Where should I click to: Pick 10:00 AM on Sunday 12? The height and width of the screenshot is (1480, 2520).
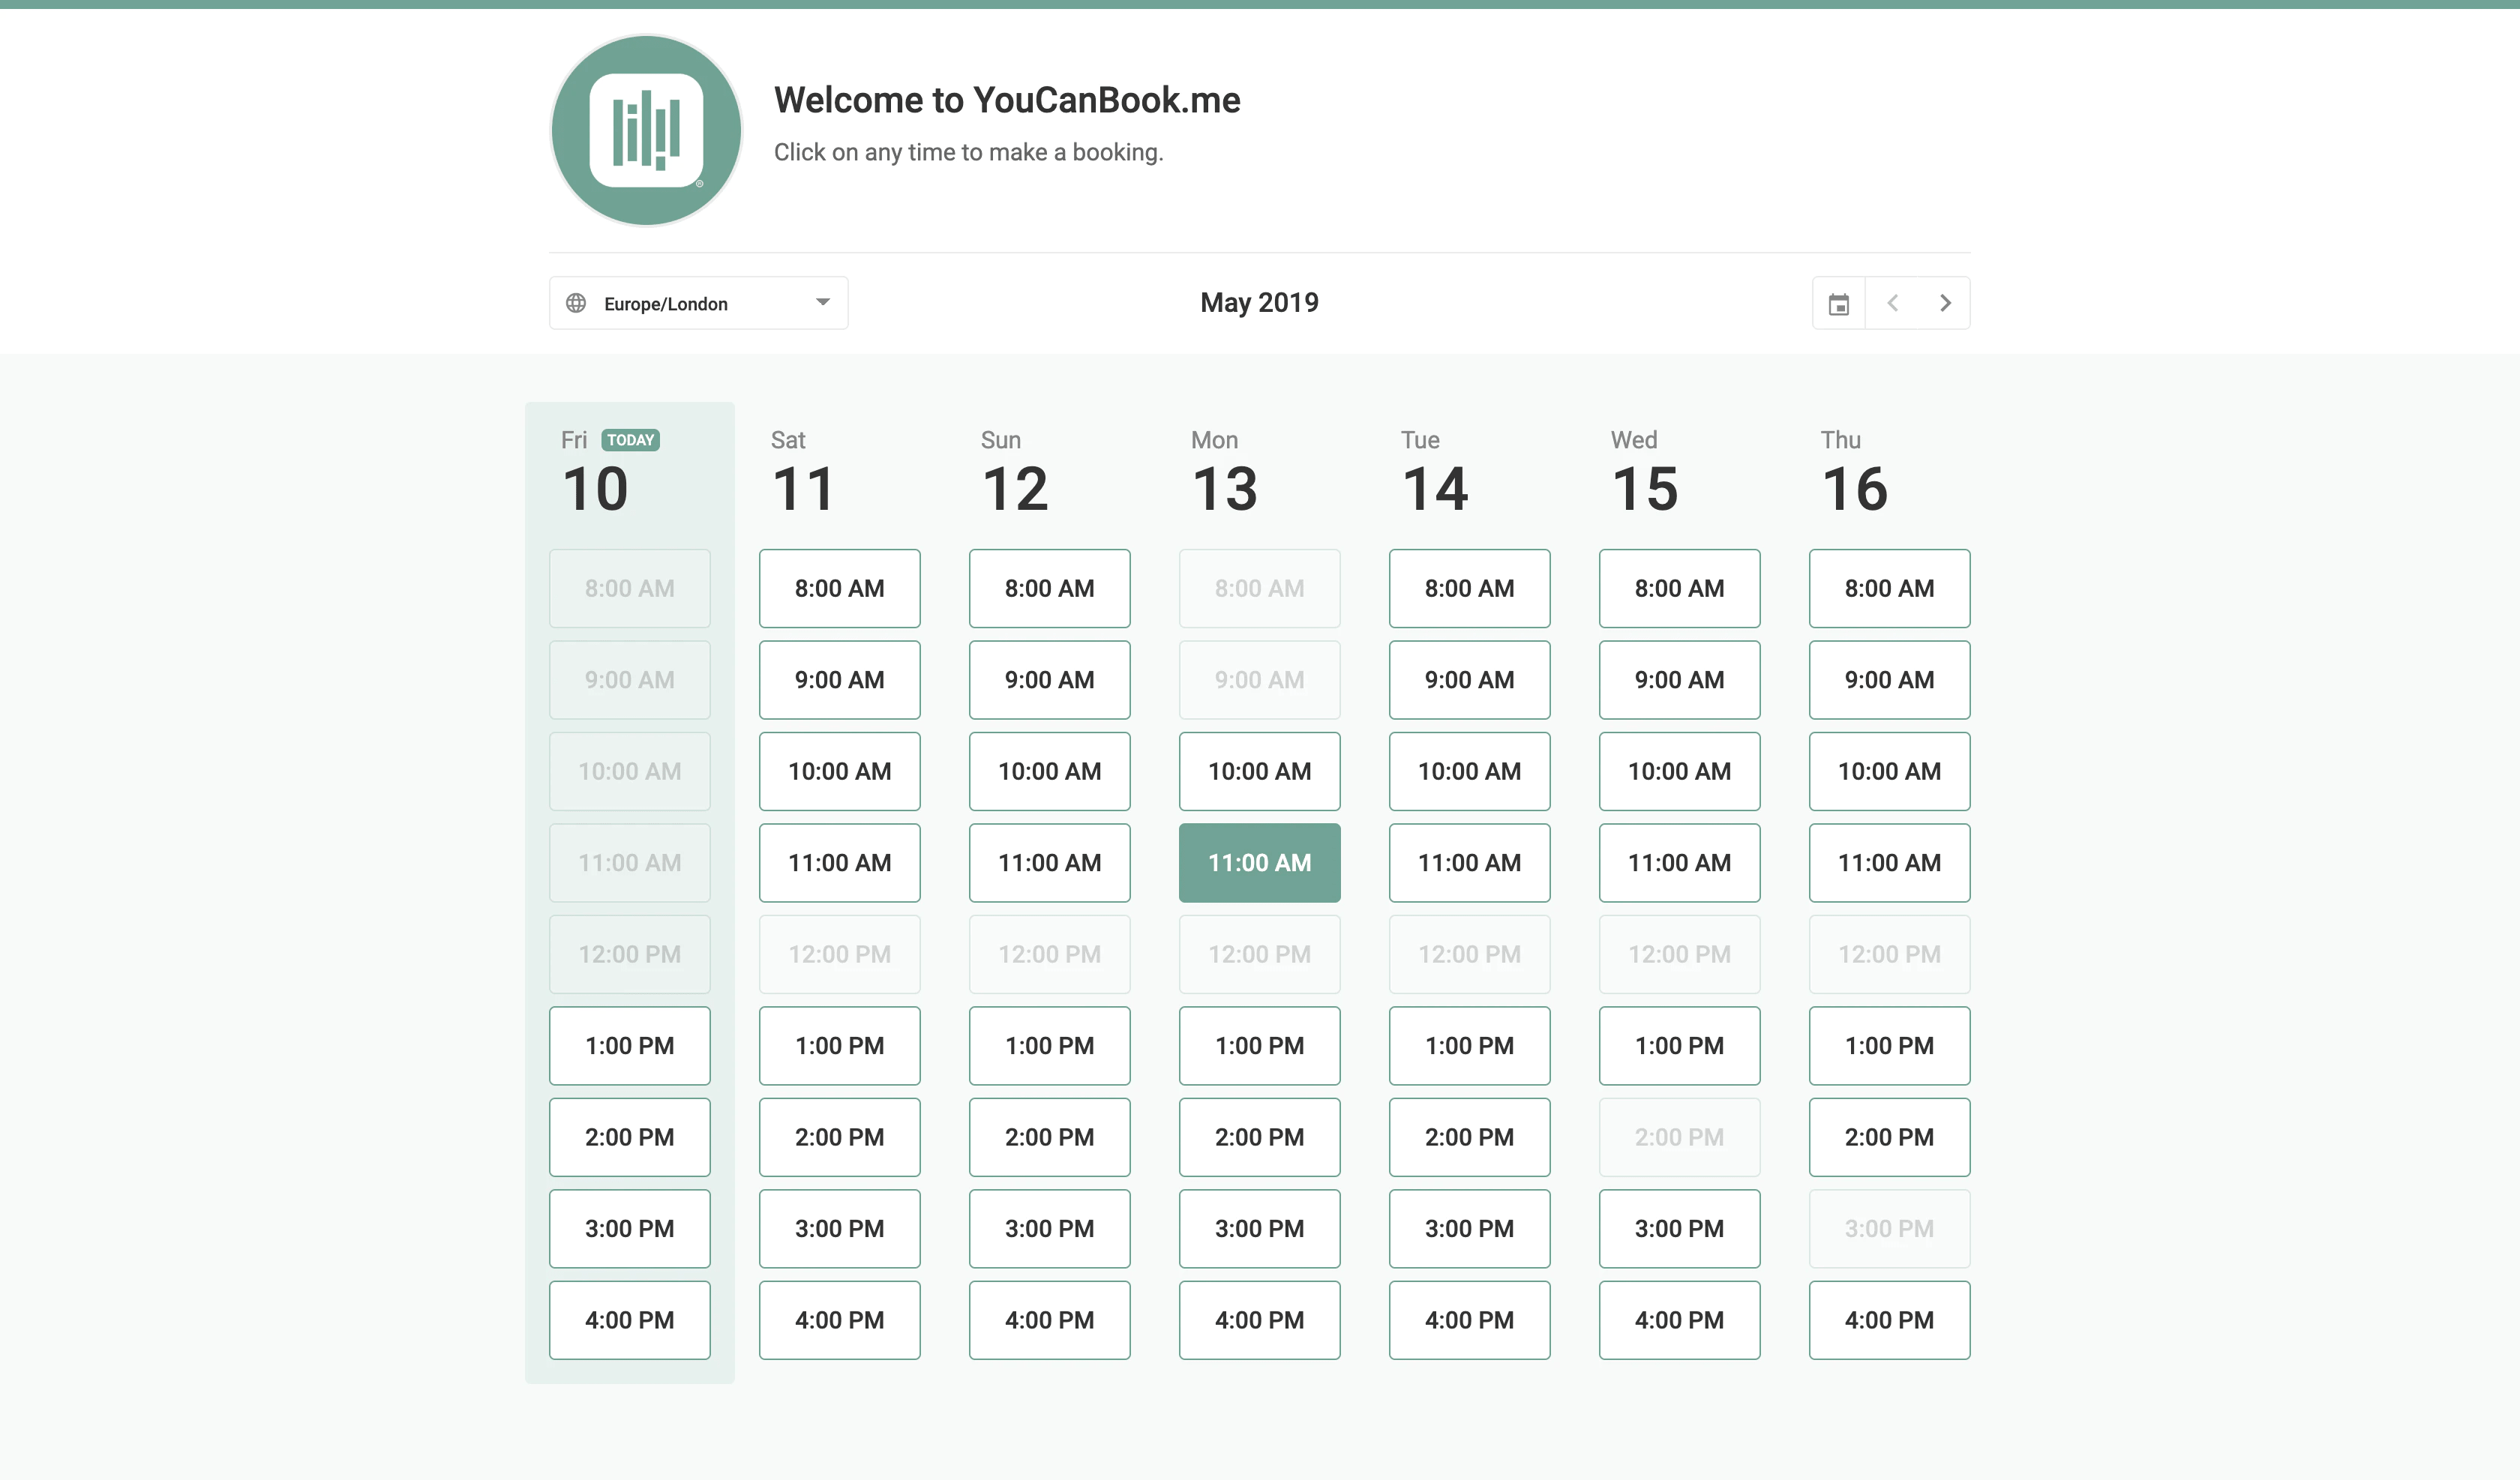click(1049, 771)
